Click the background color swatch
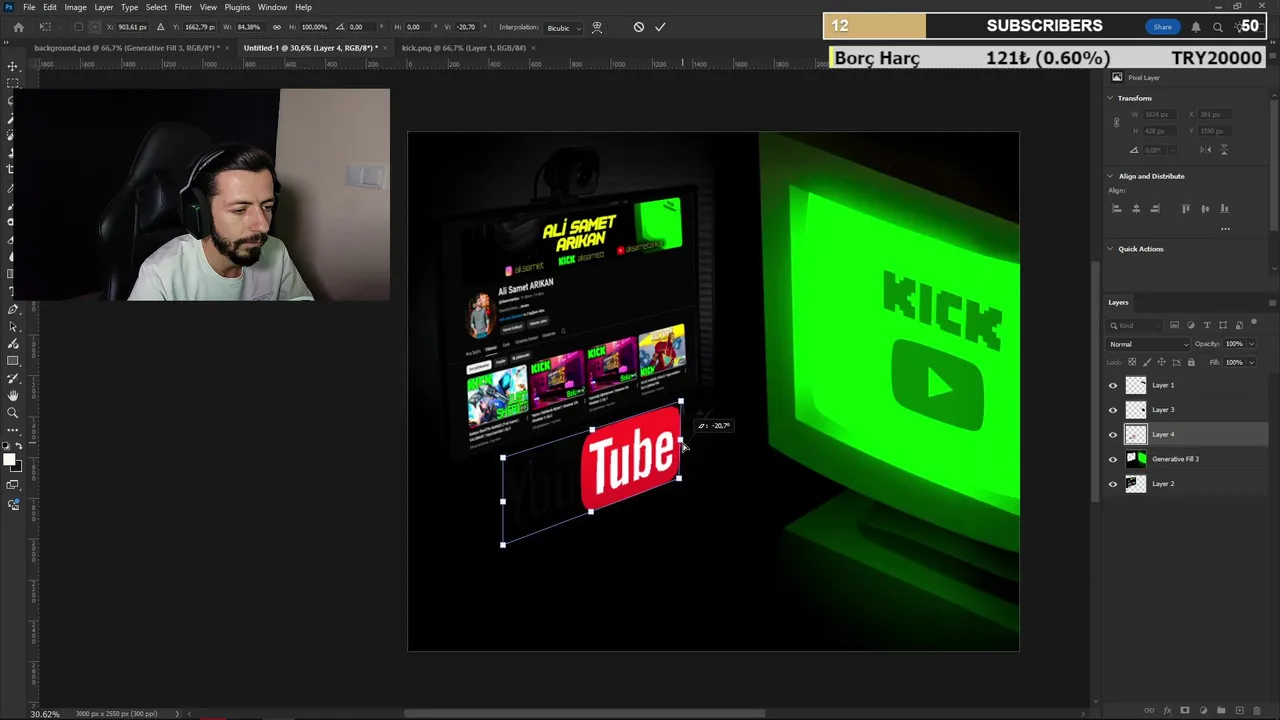Viewport: 1280px width, 720px height. click(x=16, y=466)
